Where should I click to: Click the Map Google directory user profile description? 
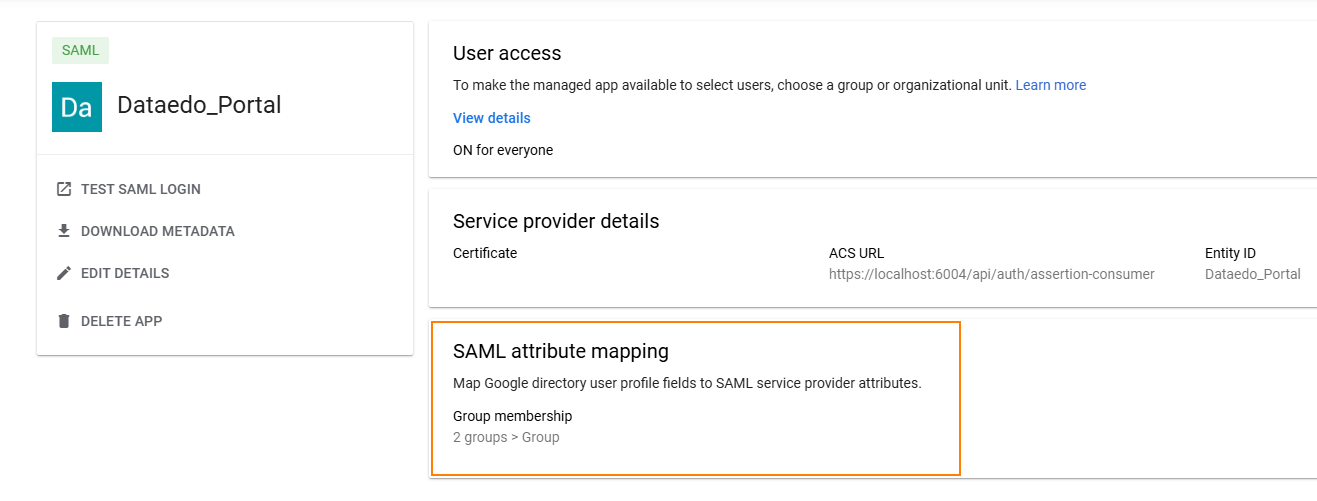pyautogui.click(x=687, y=383)
